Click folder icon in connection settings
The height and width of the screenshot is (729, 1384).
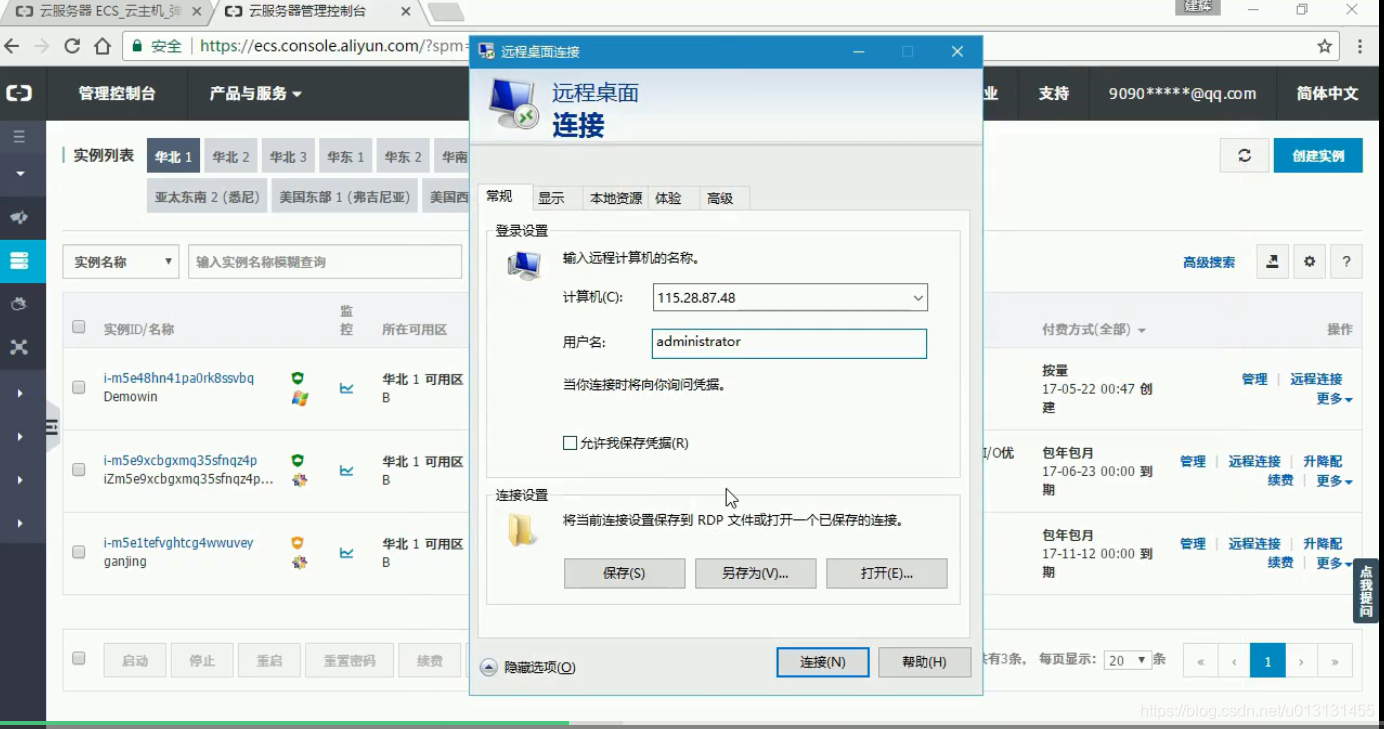click(522, 529)
